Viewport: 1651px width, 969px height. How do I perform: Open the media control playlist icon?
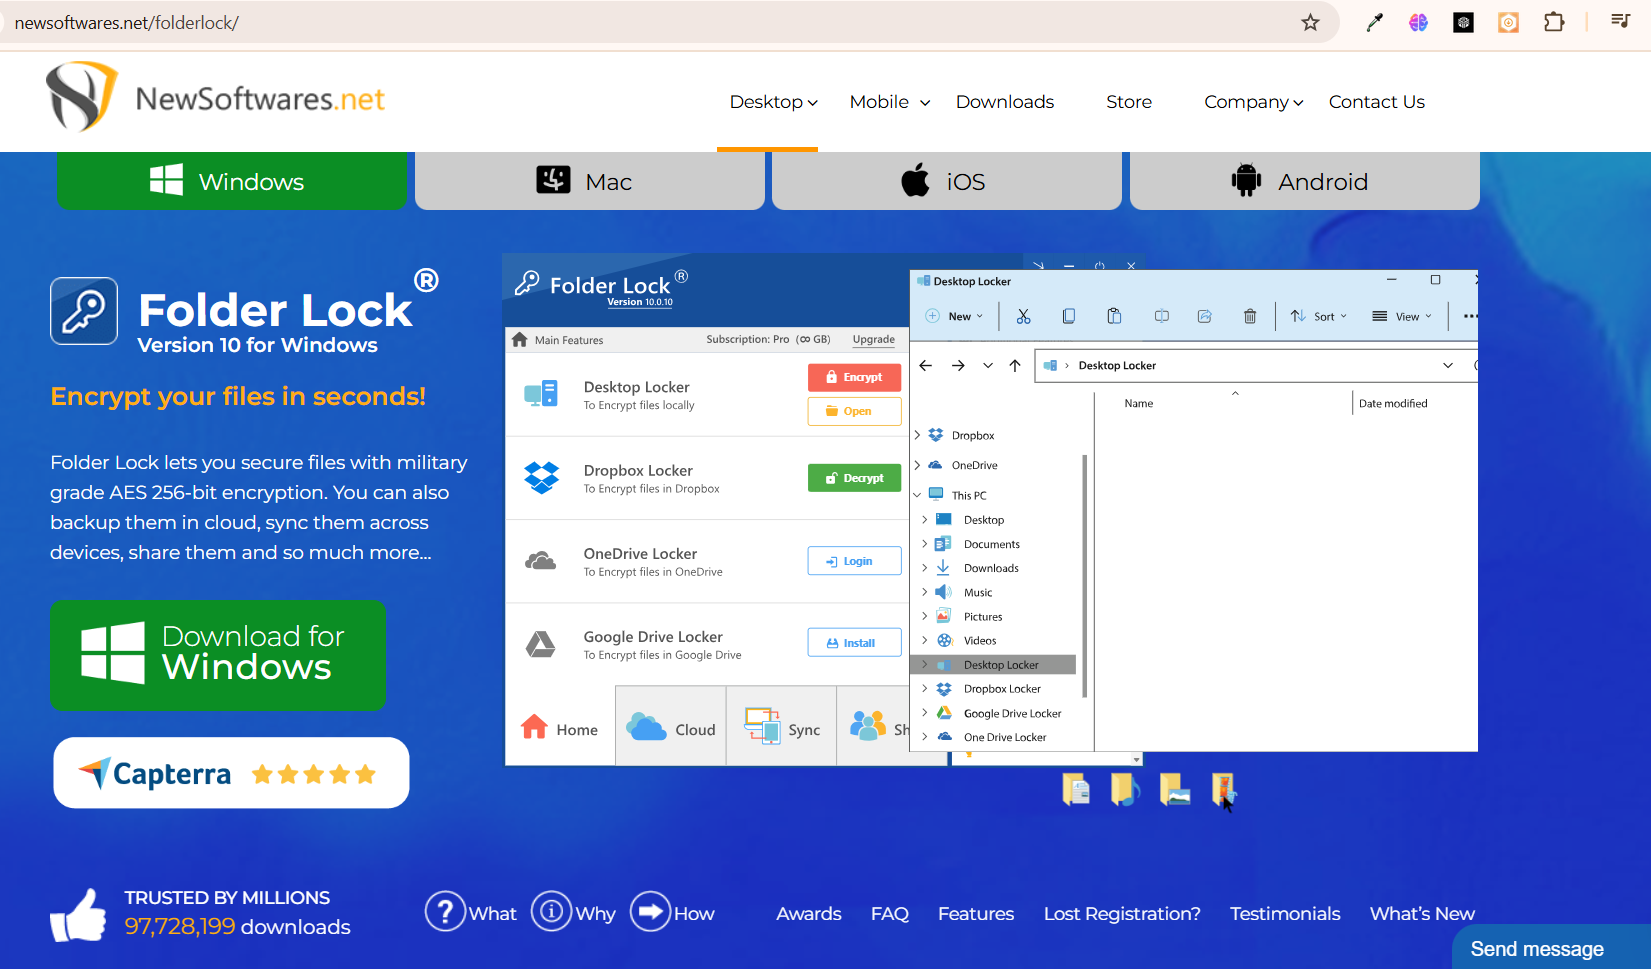1621,21
